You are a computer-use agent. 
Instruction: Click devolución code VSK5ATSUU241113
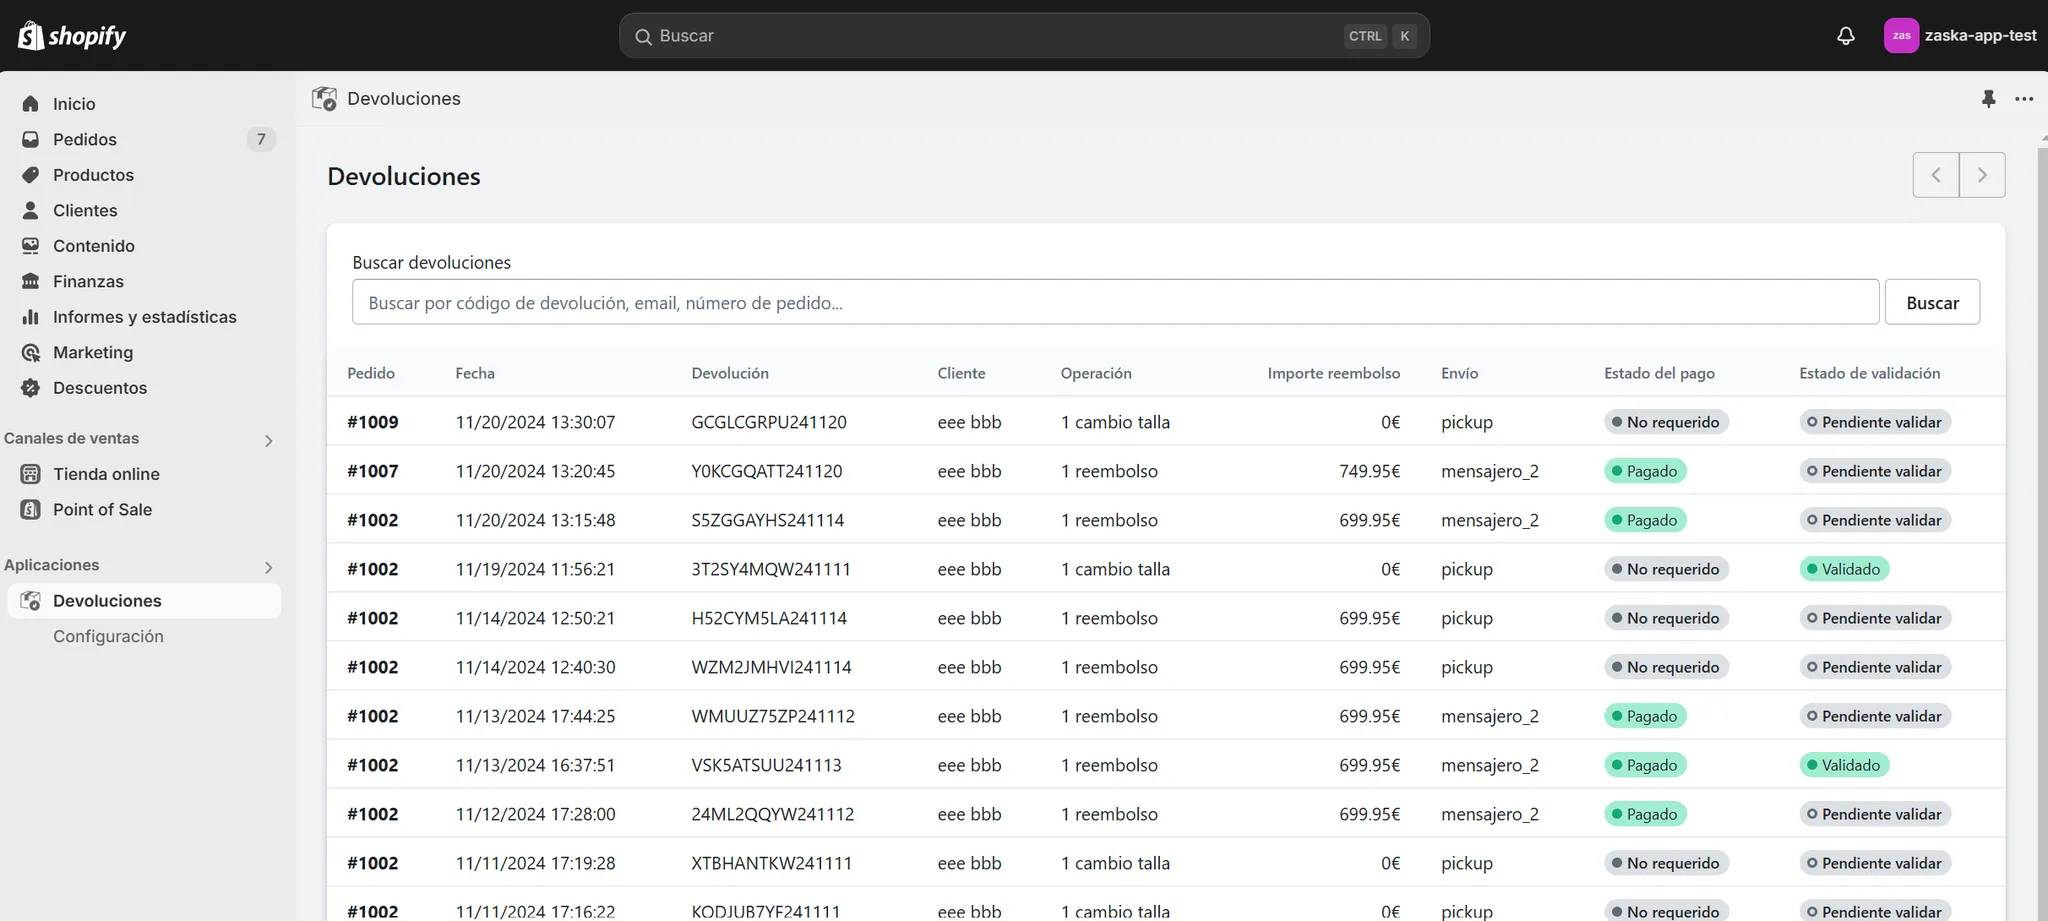tap(766, 765)
